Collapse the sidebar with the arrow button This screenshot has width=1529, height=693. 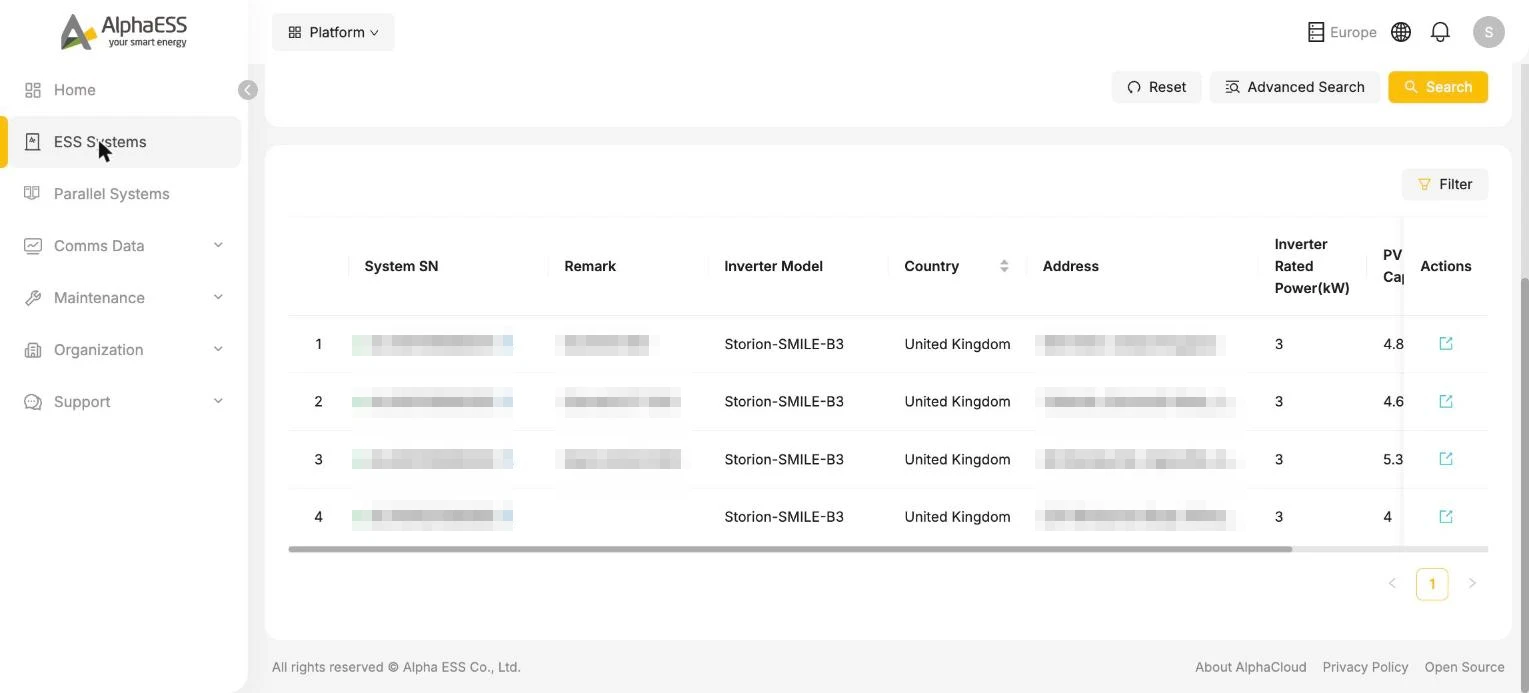pos(248,90)
